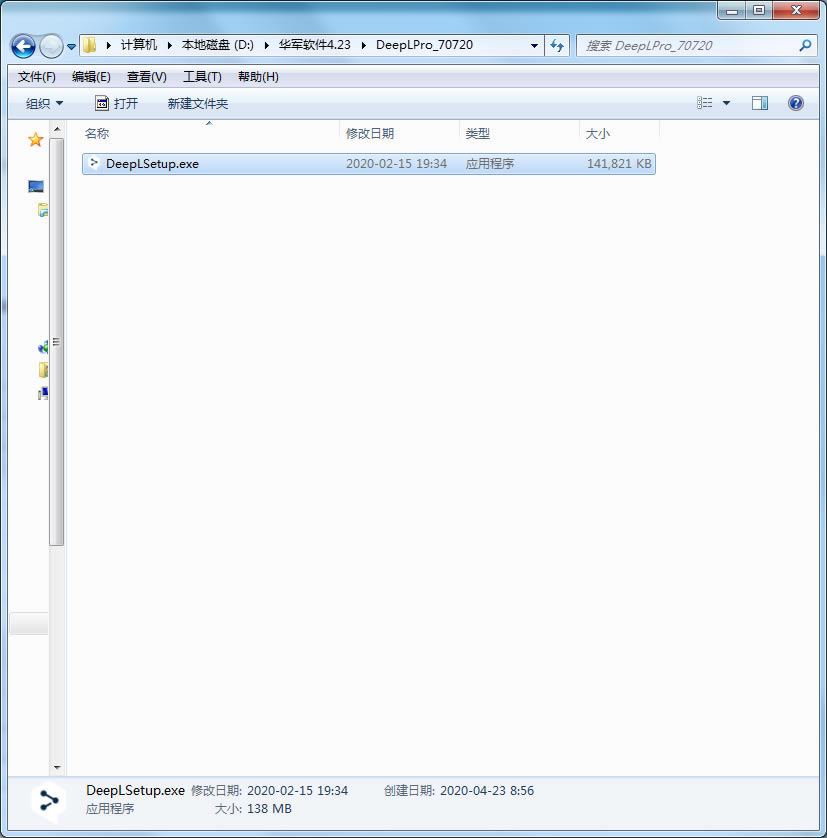Click computer icon in navigation pane
Image resolution: width=827 pixels, height=838 pixels.
tap(43, 394)
